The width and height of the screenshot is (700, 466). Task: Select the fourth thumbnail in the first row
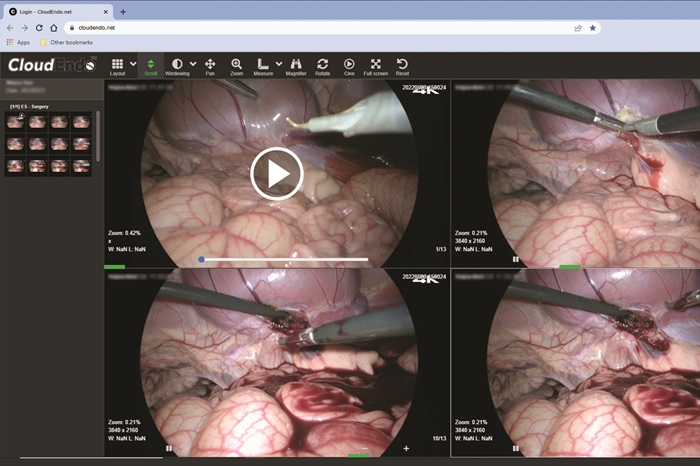pos(81,122)
